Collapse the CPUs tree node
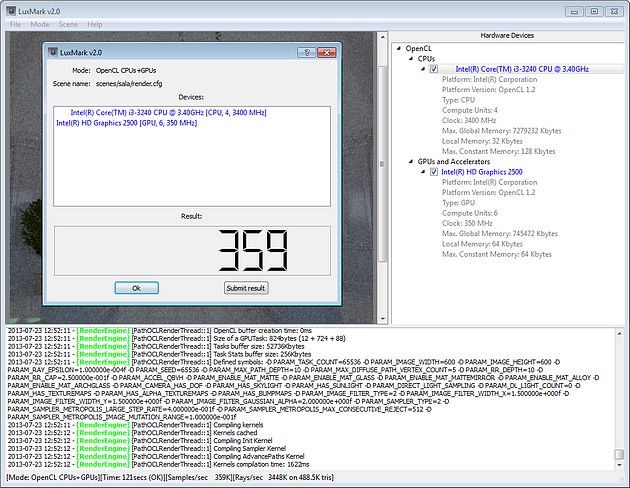 coord(411,59)
